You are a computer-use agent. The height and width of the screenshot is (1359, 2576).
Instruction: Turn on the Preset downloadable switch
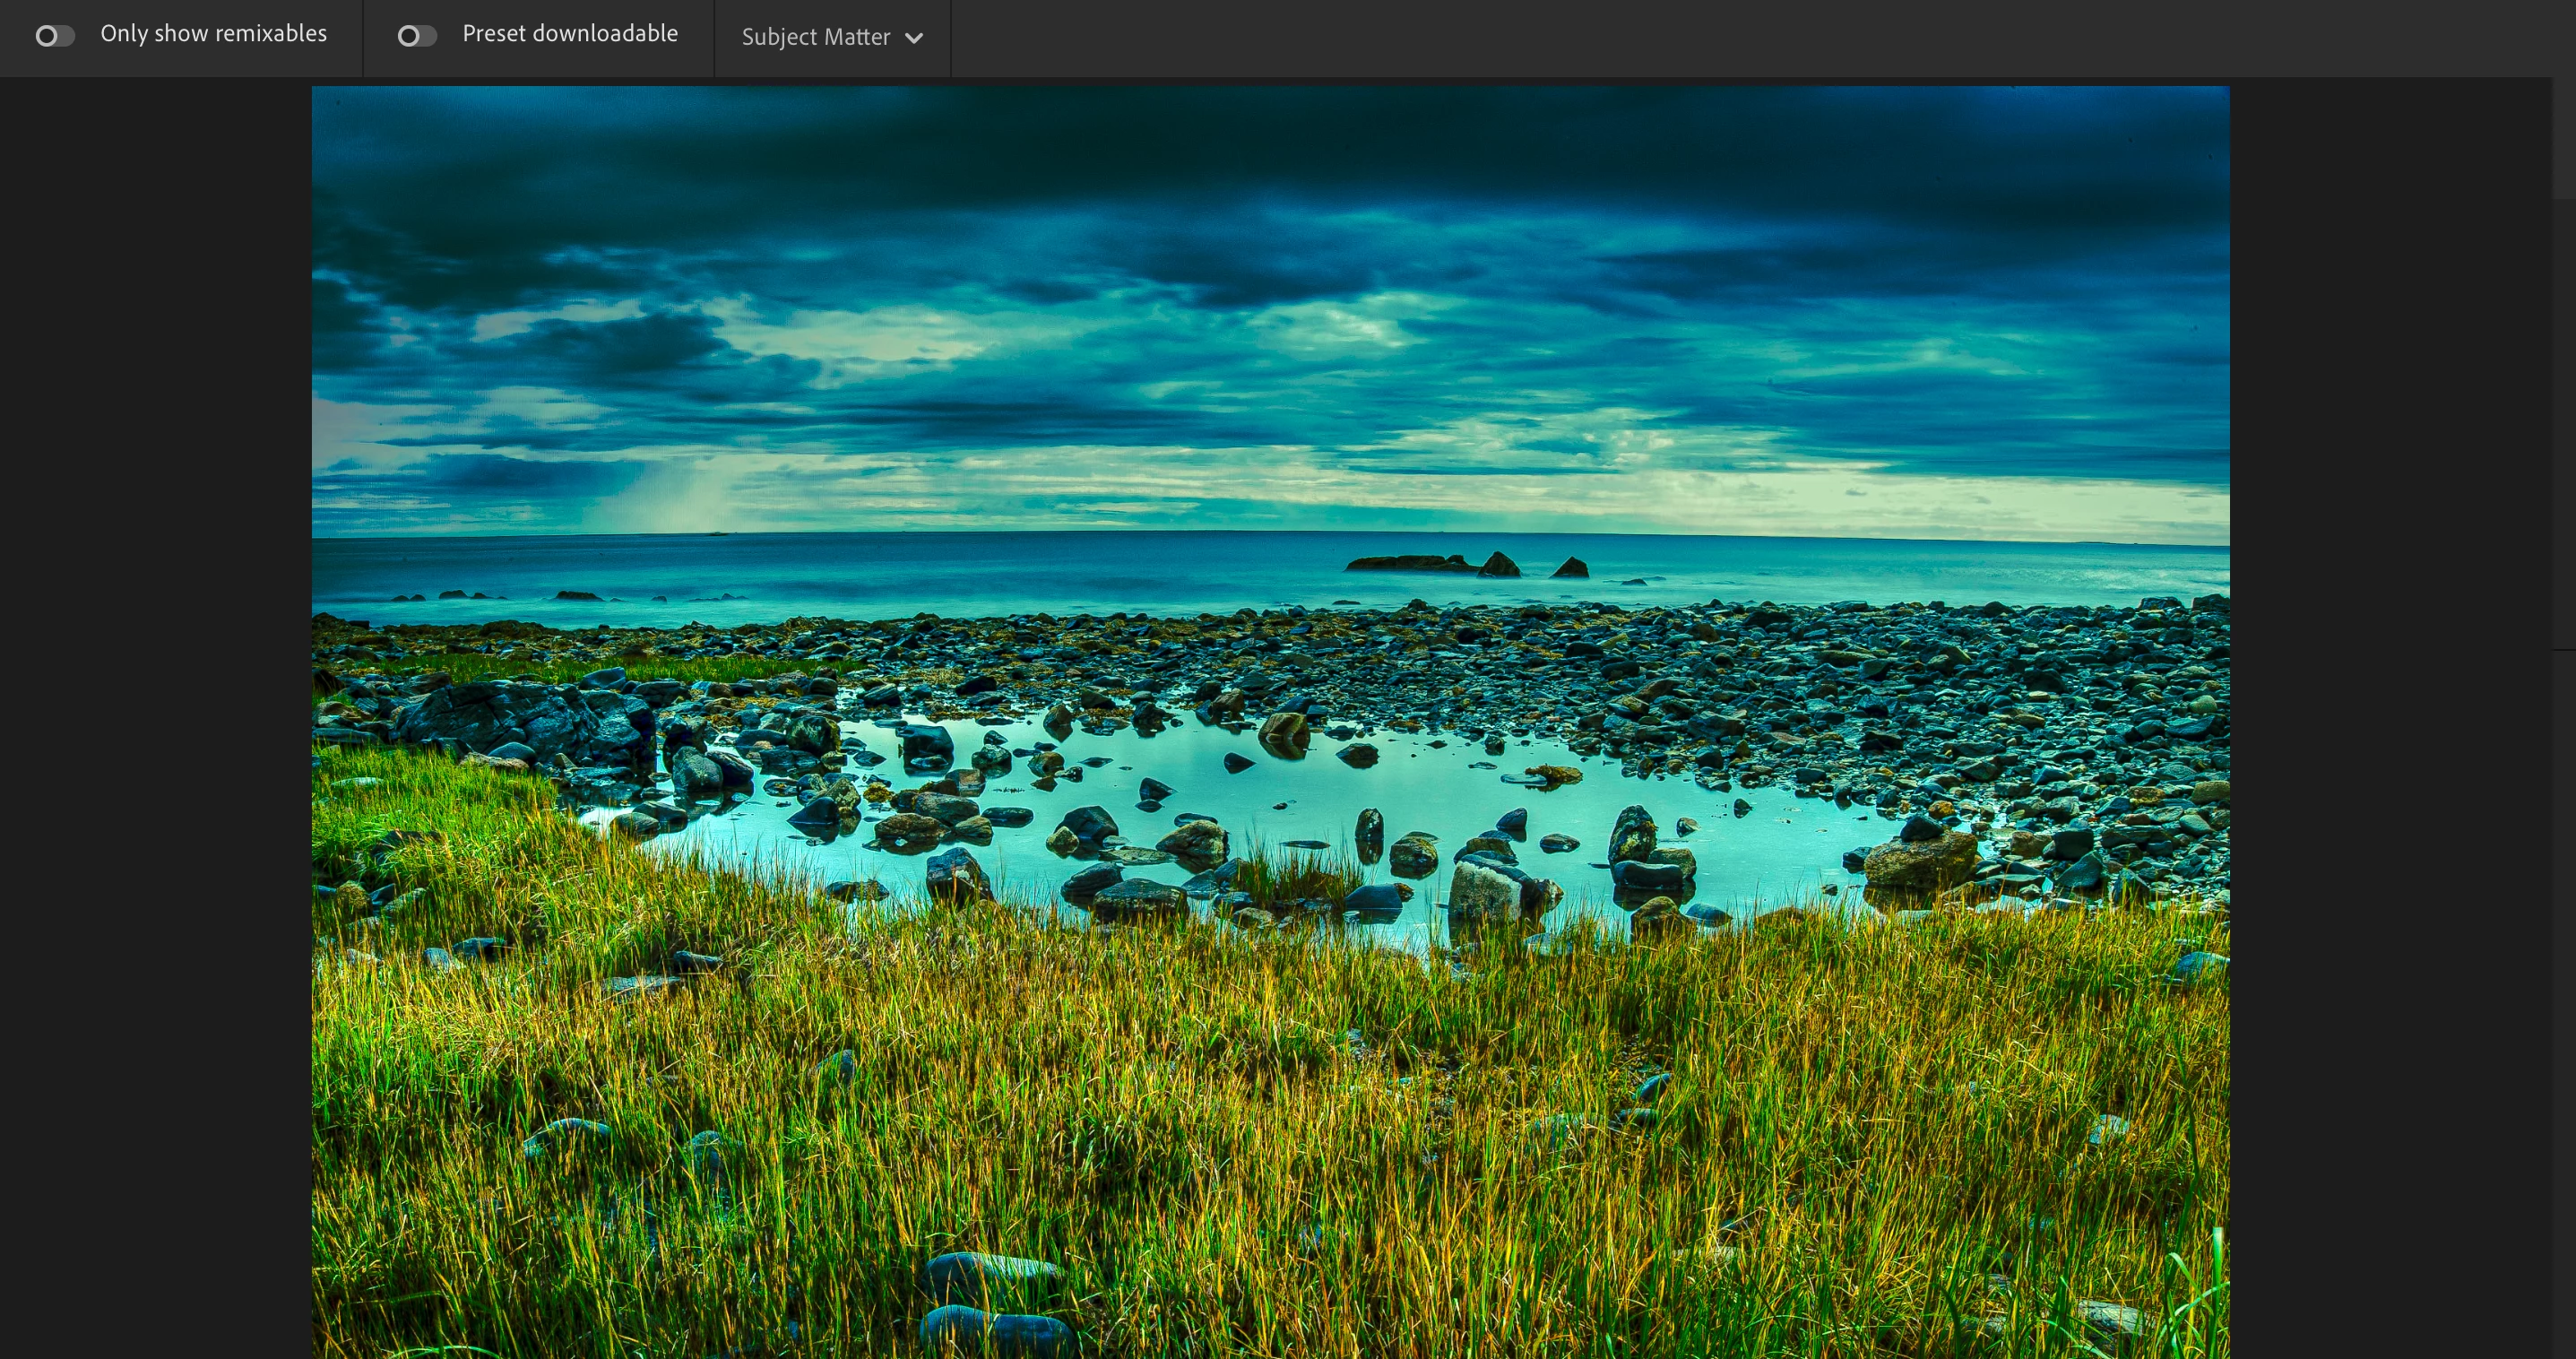[416, 36]
